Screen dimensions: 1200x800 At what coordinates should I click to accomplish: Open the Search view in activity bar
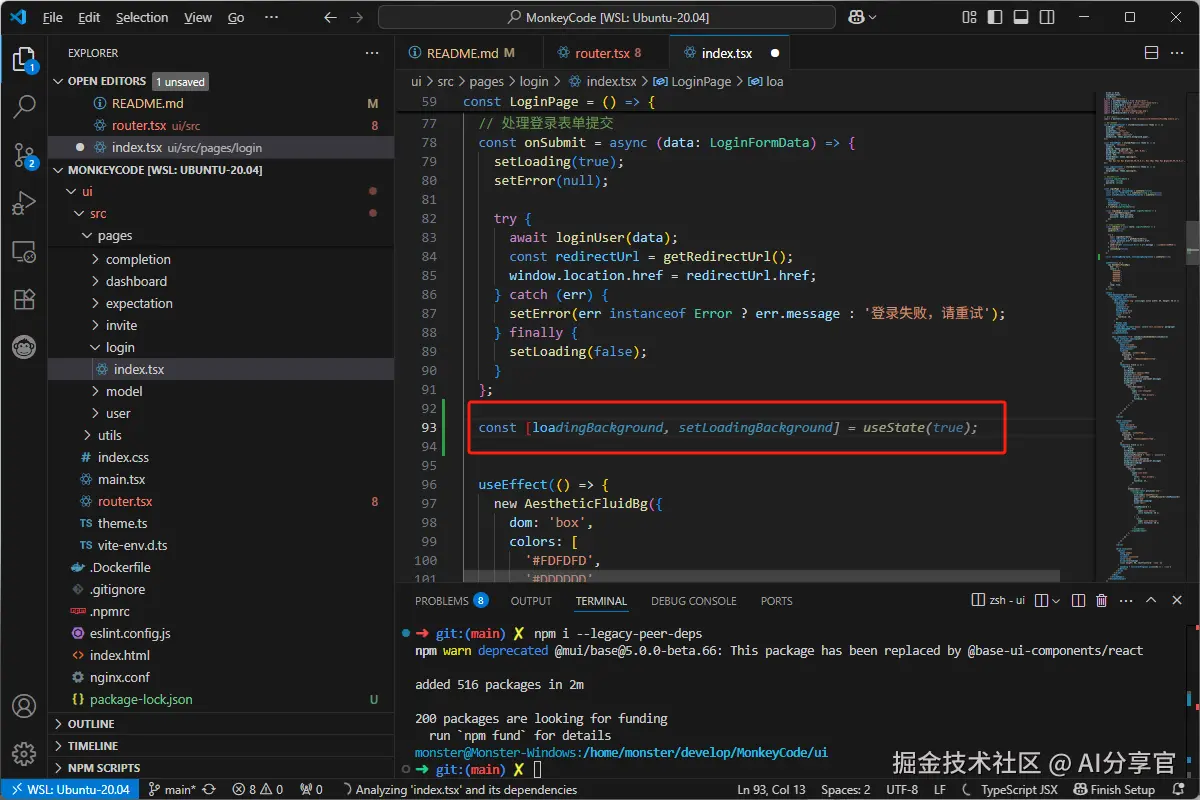(24, 107)
